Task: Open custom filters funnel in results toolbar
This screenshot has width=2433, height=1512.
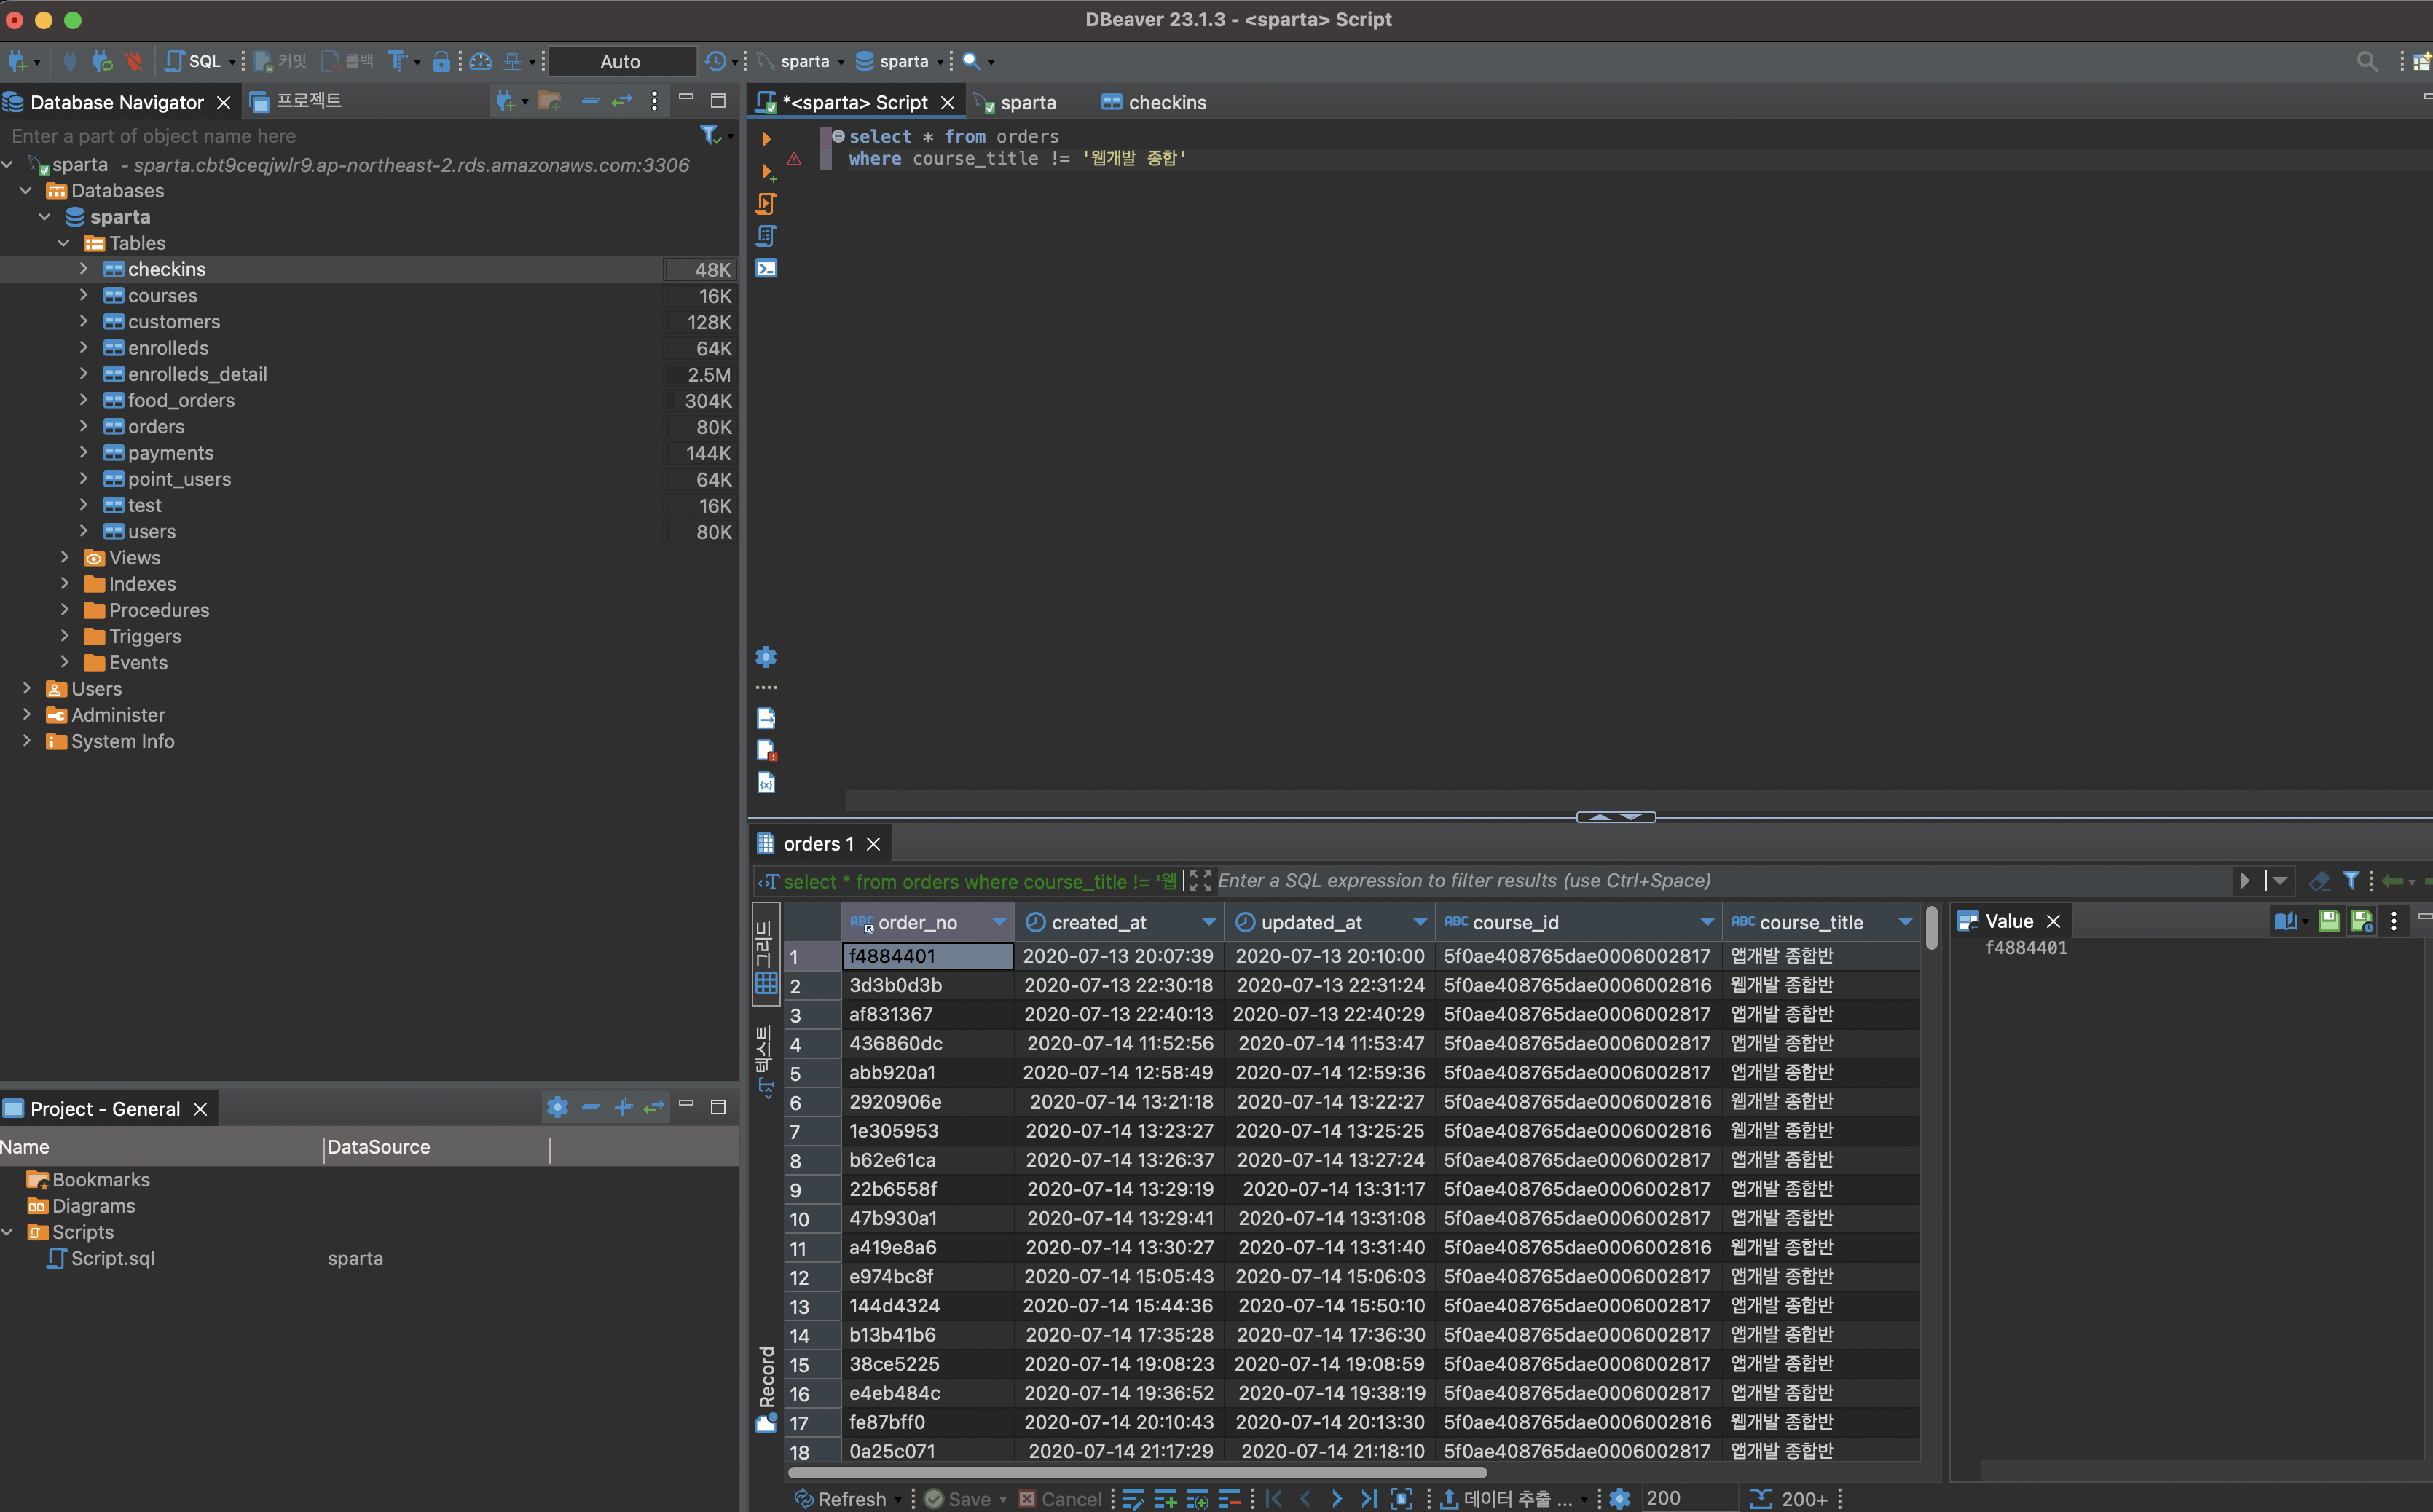Action: click(2351, 881)
